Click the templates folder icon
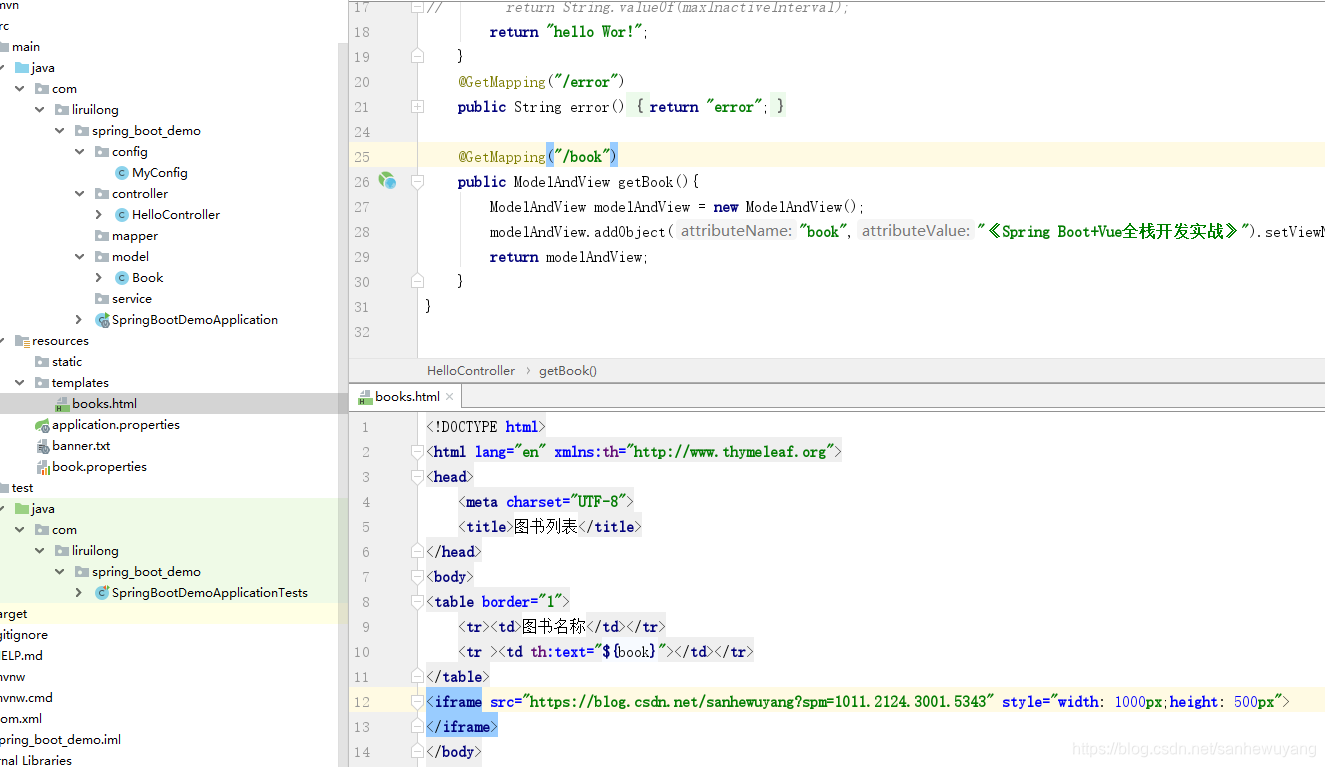The height and width of the screenshot is (767, 1325). [x=42, y=383]
